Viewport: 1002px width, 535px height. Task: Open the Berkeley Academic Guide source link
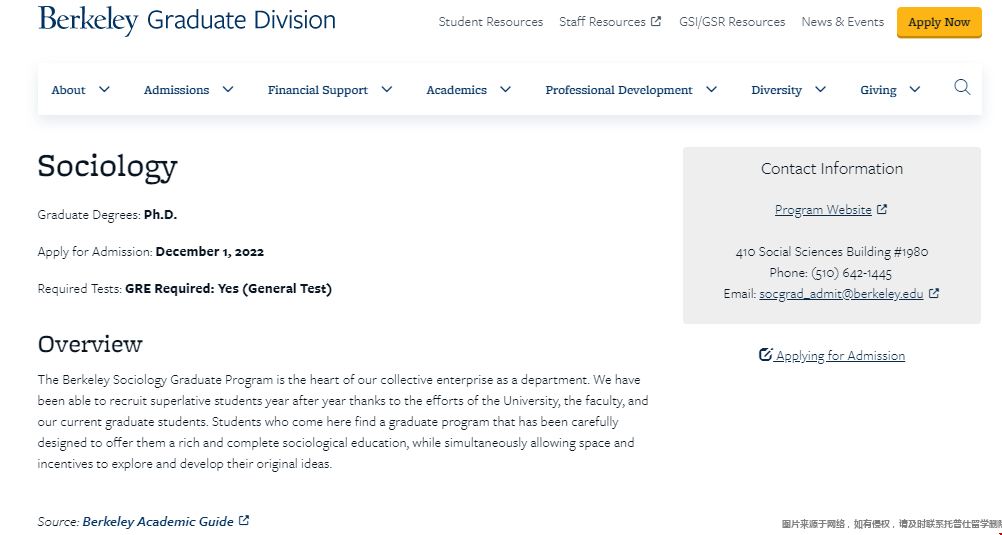158,522
